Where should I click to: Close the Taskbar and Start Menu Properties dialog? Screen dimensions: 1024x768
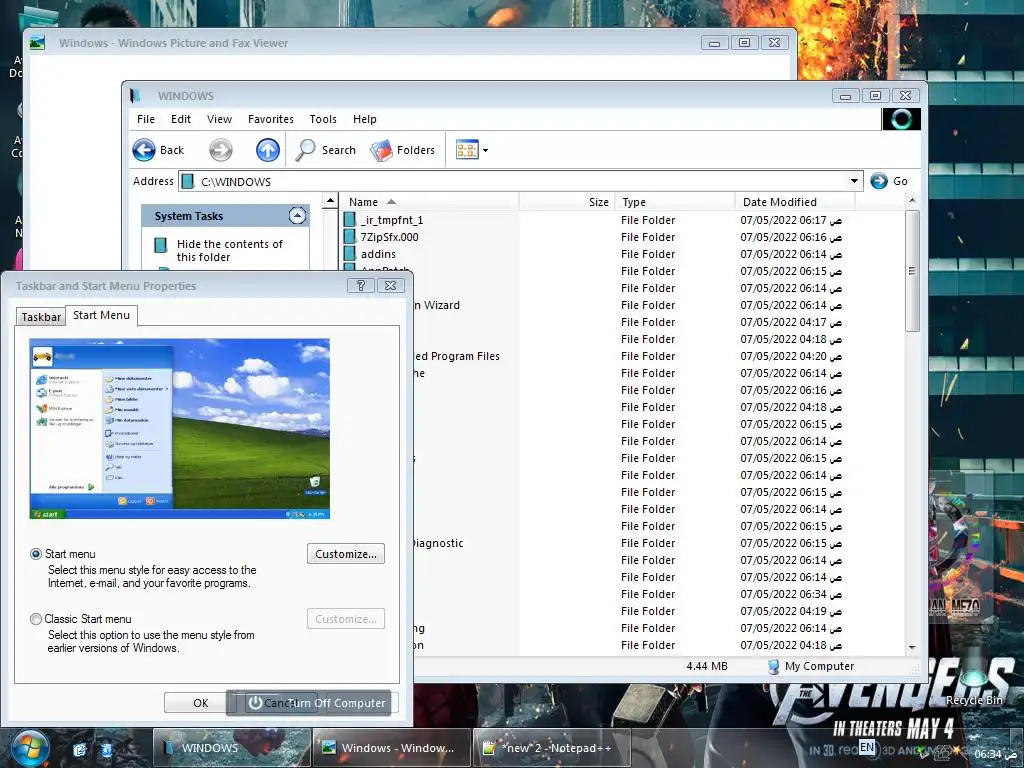391,285
